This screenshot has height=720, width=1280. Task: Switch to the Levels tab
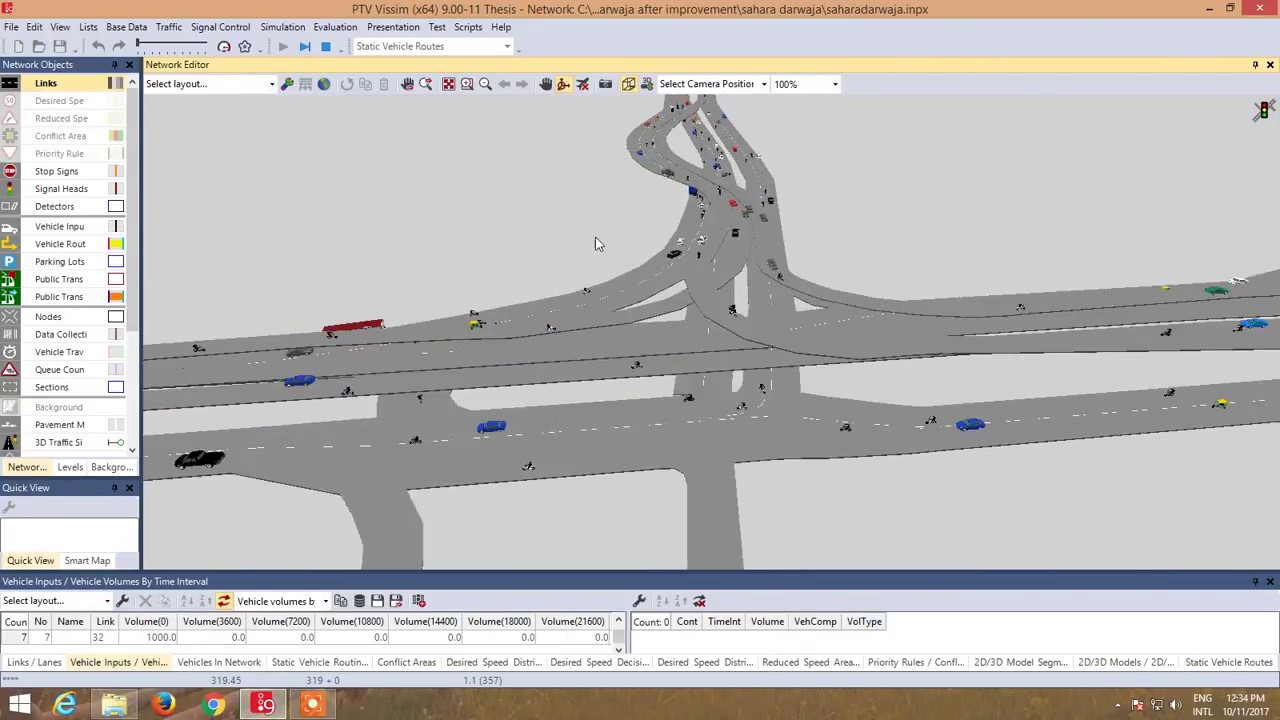click(70, 467)
